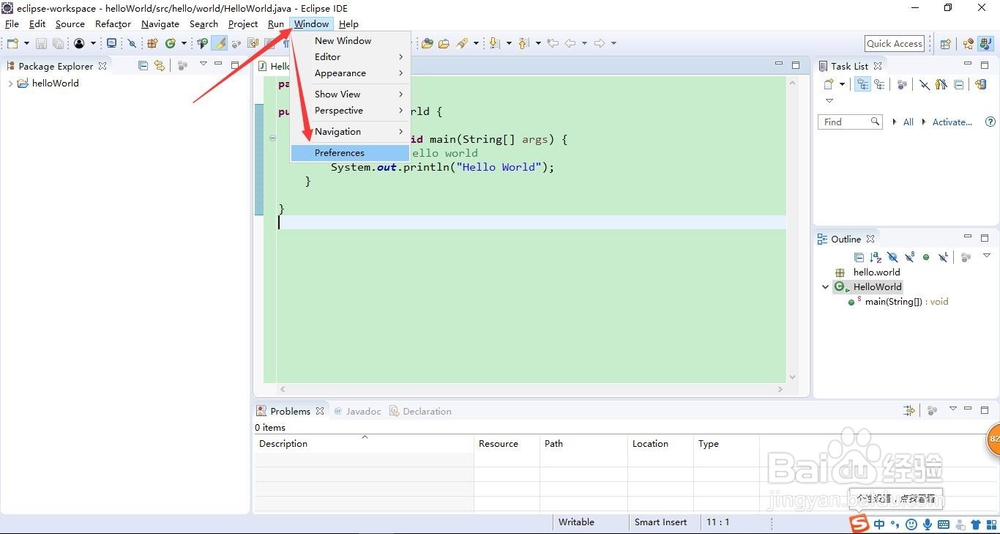Click the Save All toolbar icon
Image resolution: width=1000 pixels, height=534 pixels.
(58, 43)
